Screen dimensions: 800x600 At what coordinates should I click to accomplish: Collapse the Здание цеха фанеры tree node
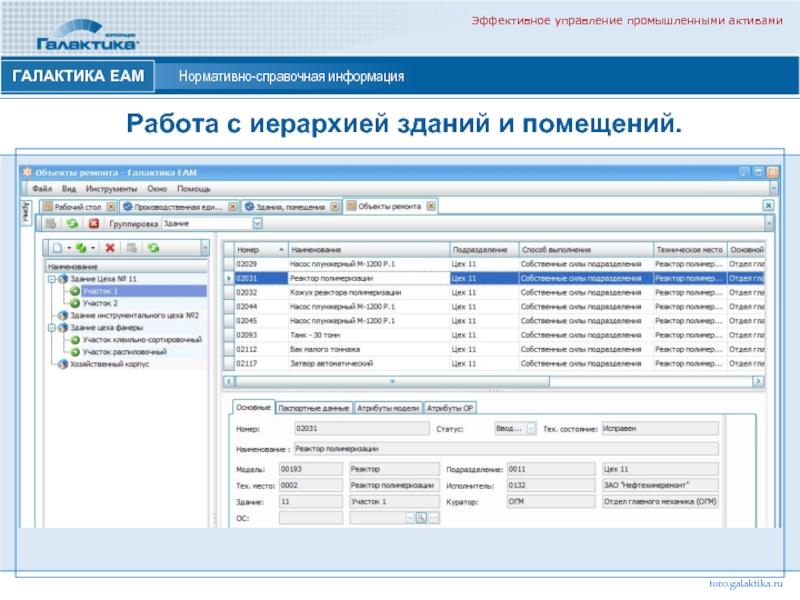(x=49, y=327)
